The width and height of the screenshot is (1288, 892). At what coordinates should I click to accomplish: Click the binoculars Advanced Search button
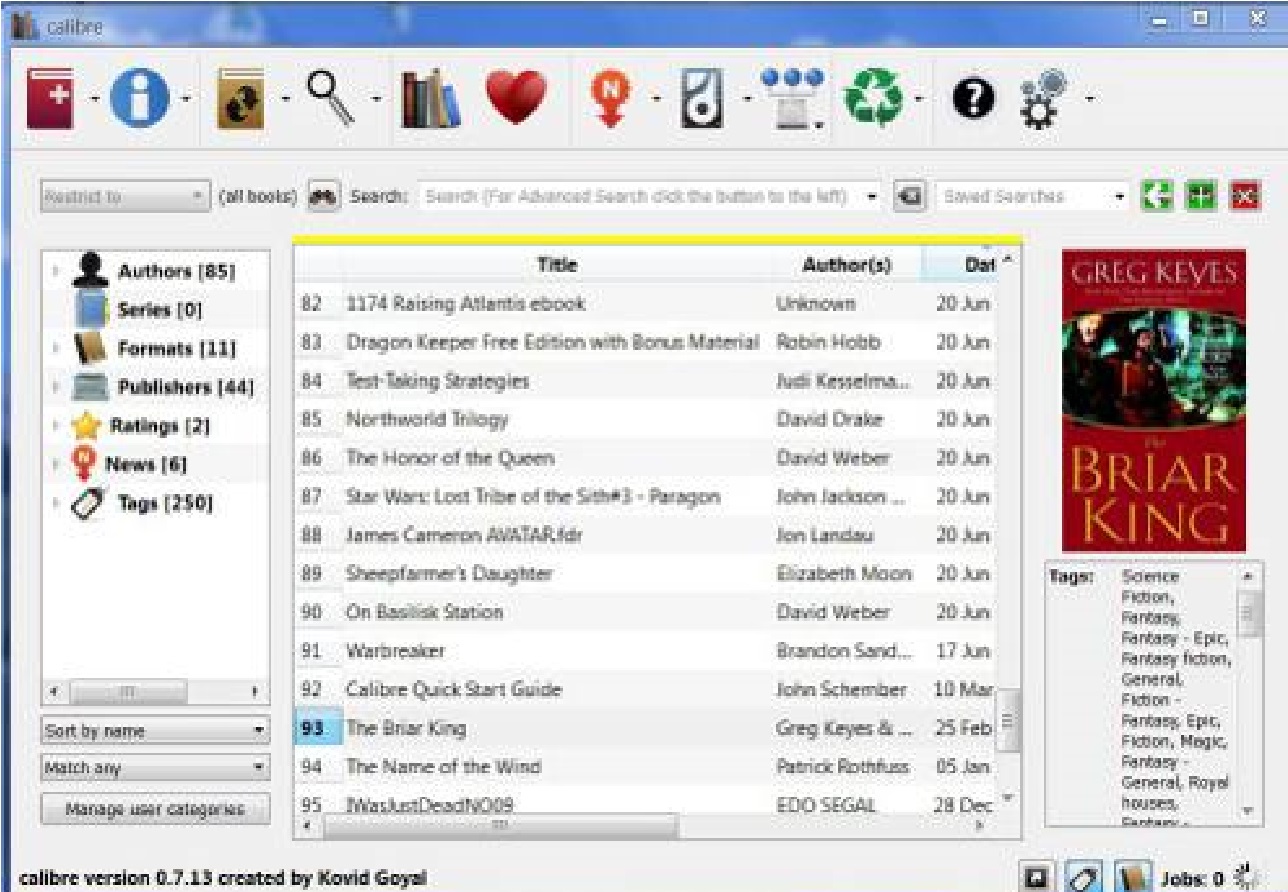click(x=324, y=196)
